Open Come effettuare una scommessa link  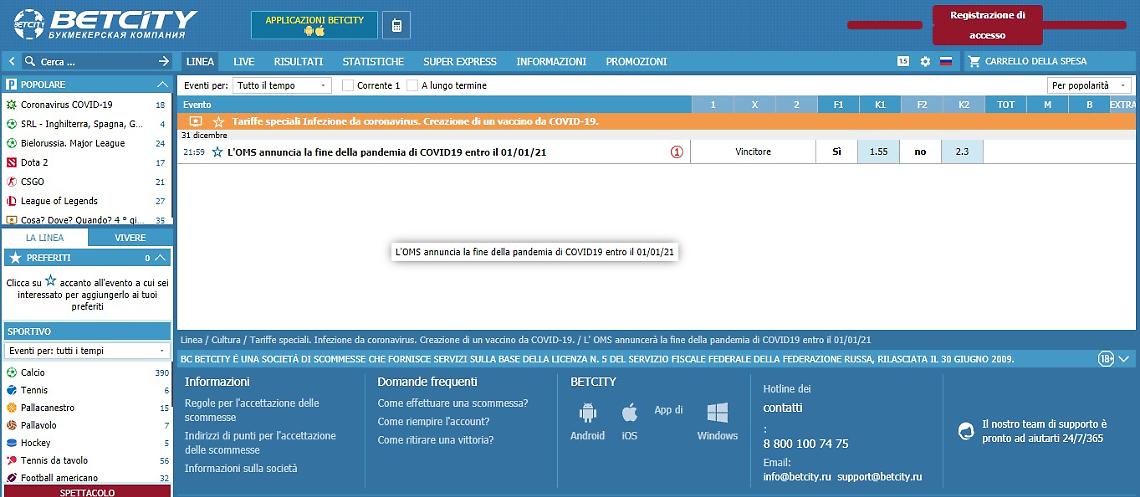click(x=453, y=403)
